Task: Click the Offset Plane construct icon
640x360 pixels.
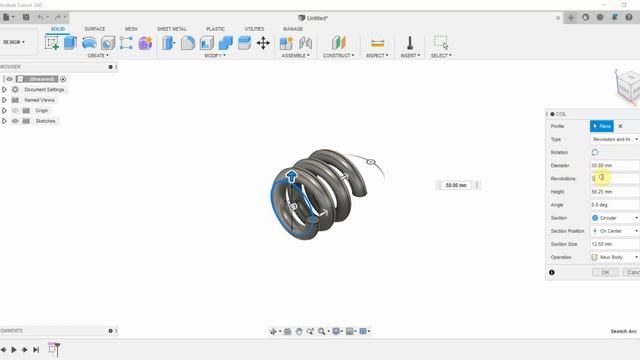Action: pos(338,42)
